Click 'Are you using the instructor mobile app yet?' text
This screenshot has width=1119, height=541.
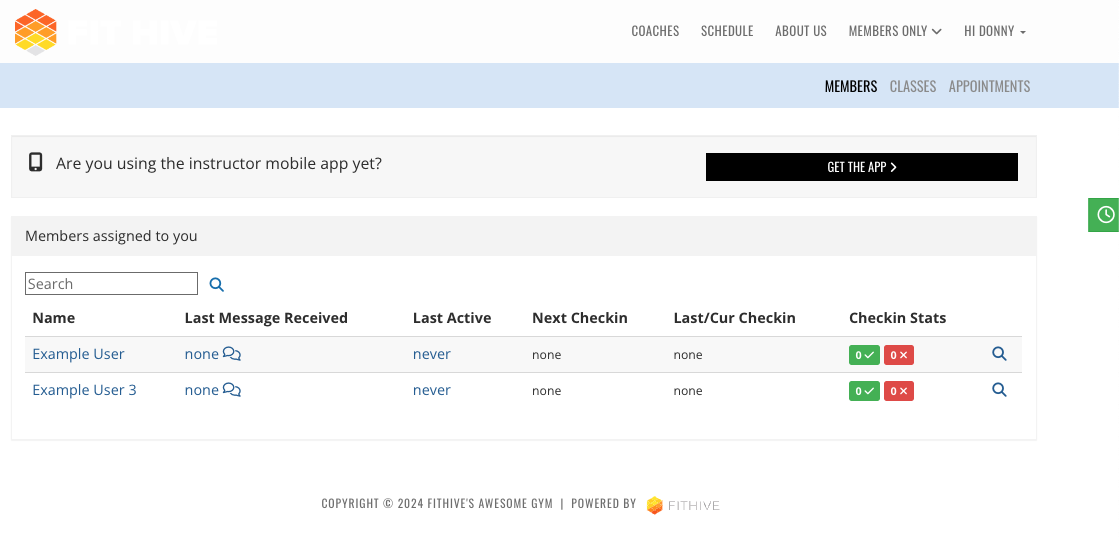click(219, 163)
